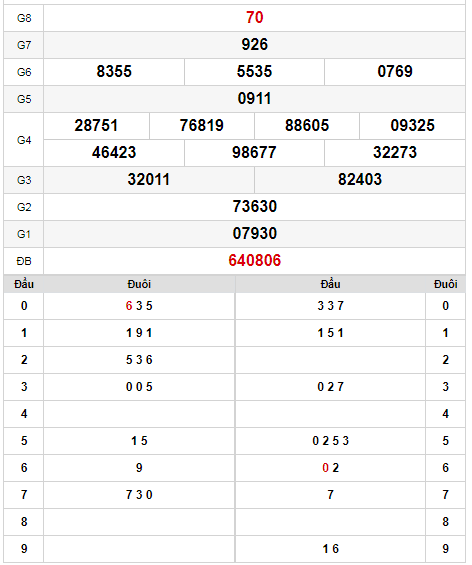Click tail values '5 3 6'
Viewport: 472px width, 565px height.
pos(139,360)
